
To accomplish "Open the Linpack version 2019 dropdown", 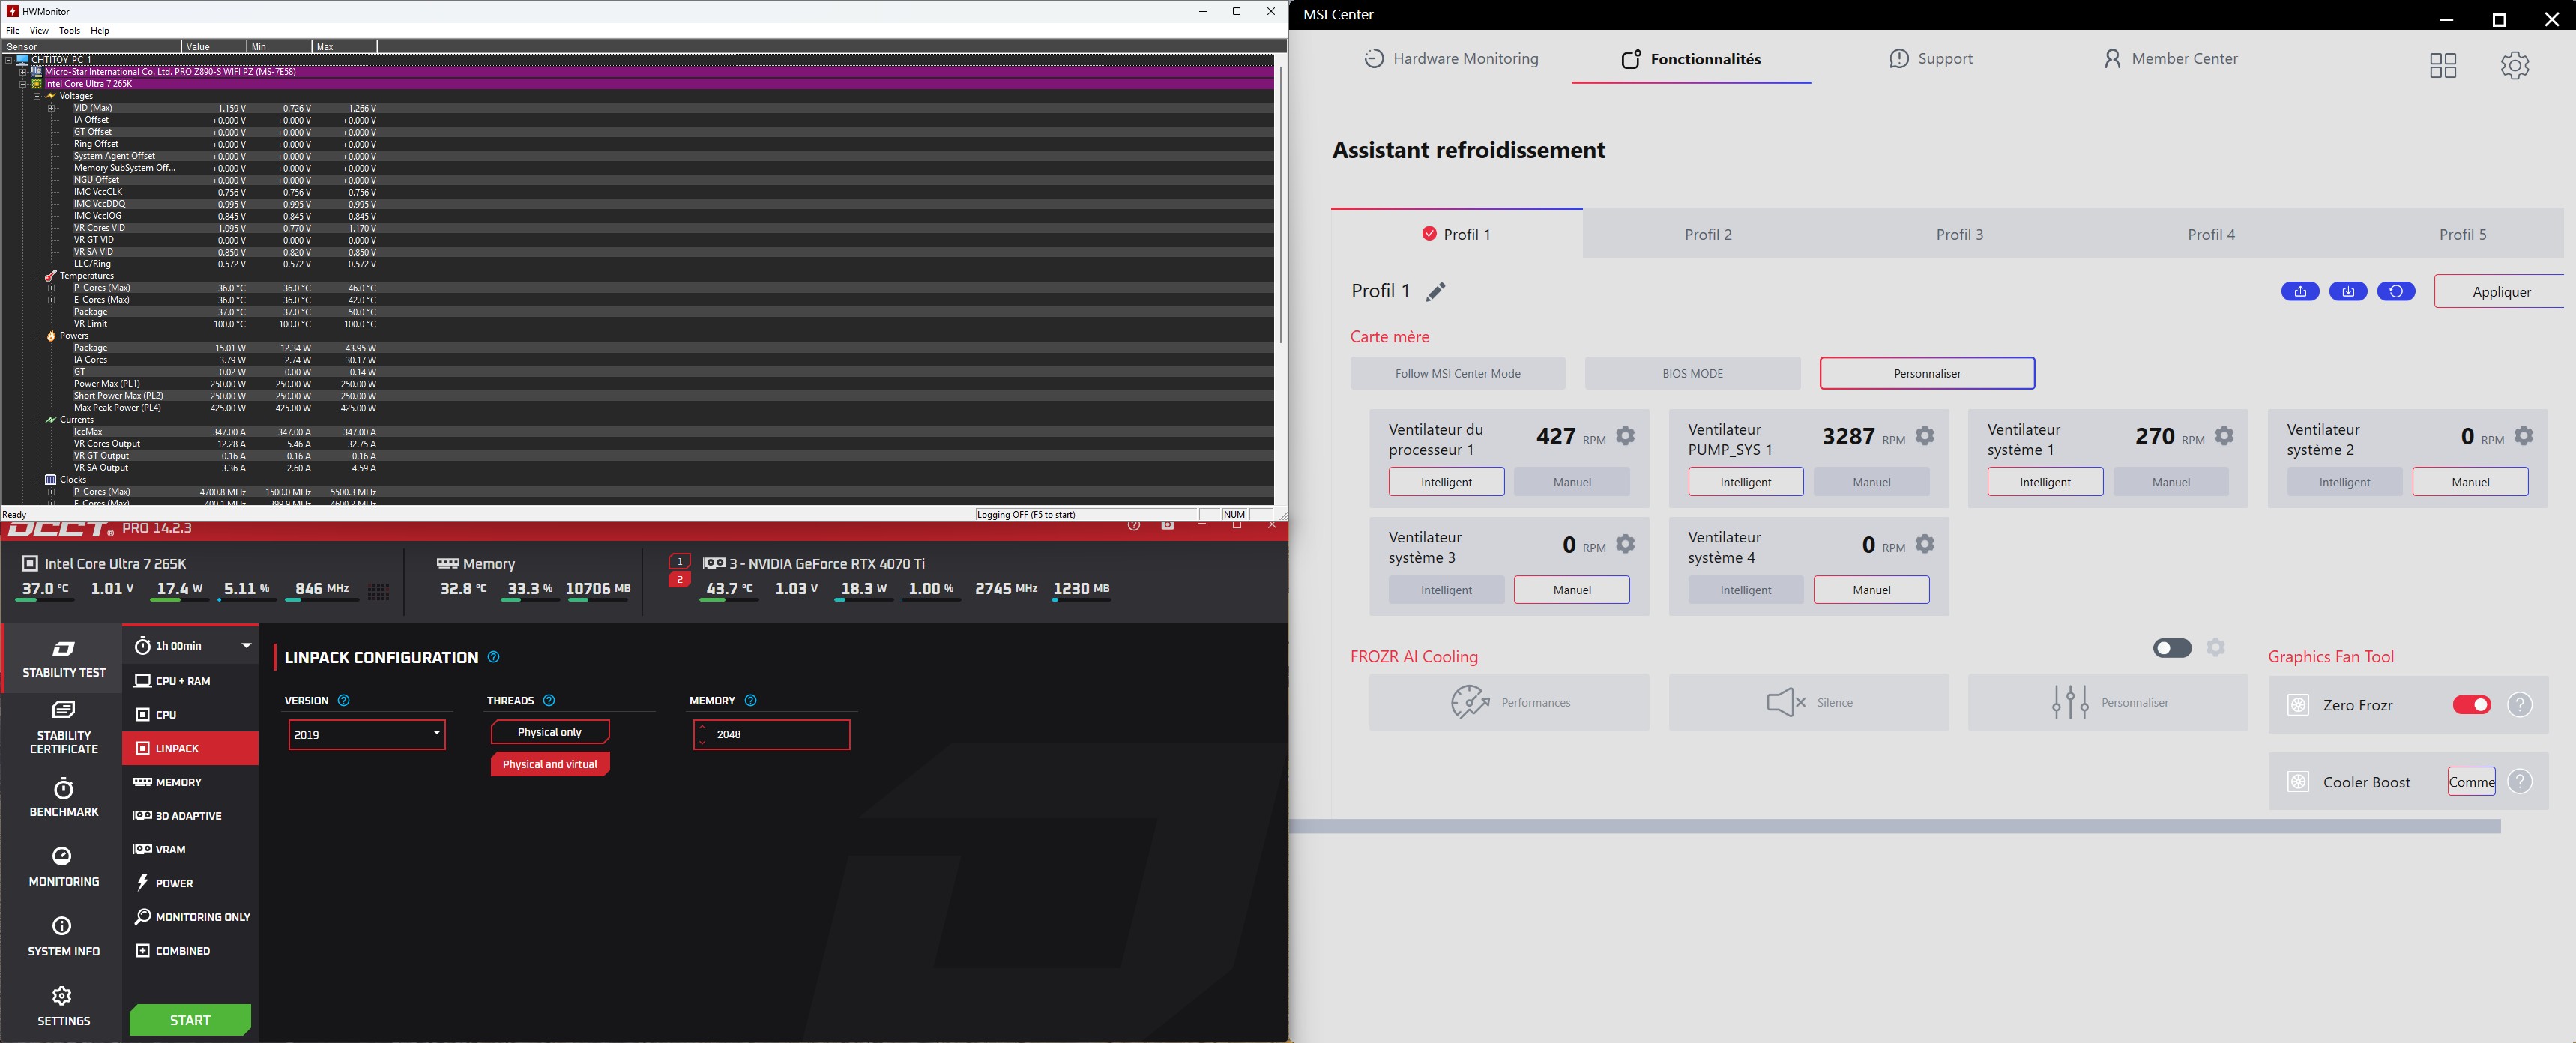I will (366, 734).
